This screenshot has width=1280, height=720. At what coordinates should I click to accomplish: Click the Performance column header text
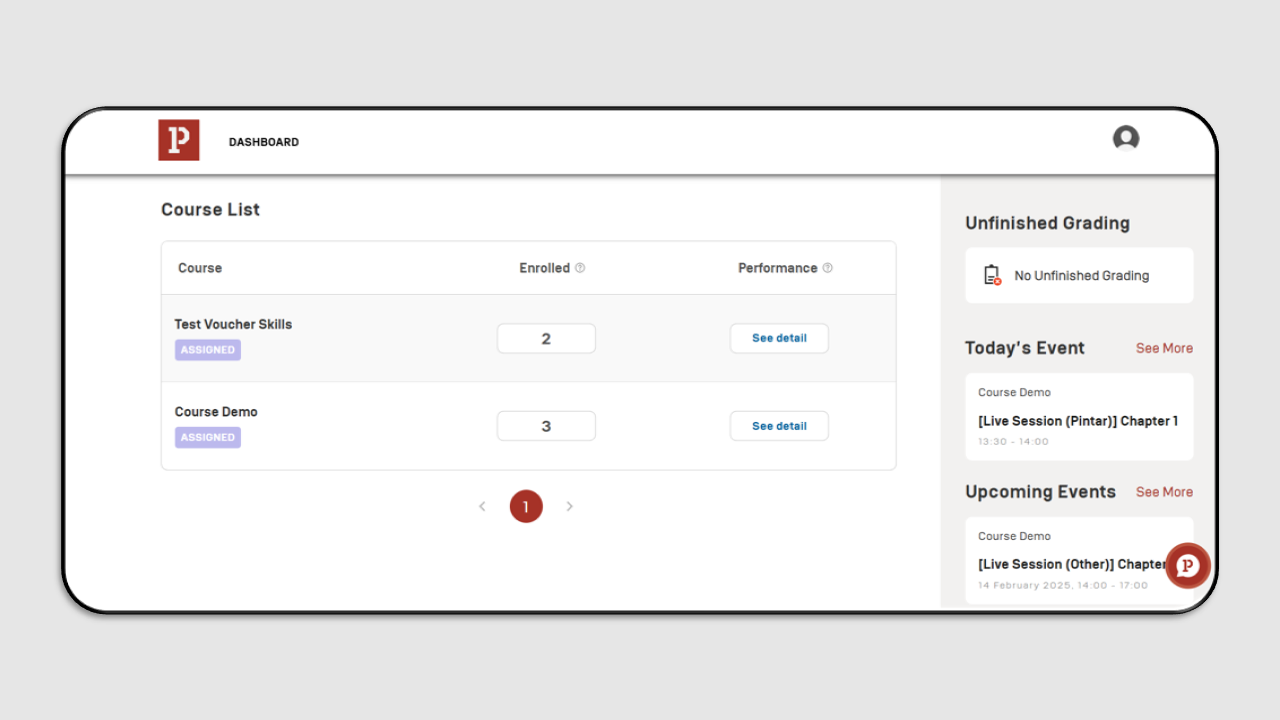click(777, 268)
